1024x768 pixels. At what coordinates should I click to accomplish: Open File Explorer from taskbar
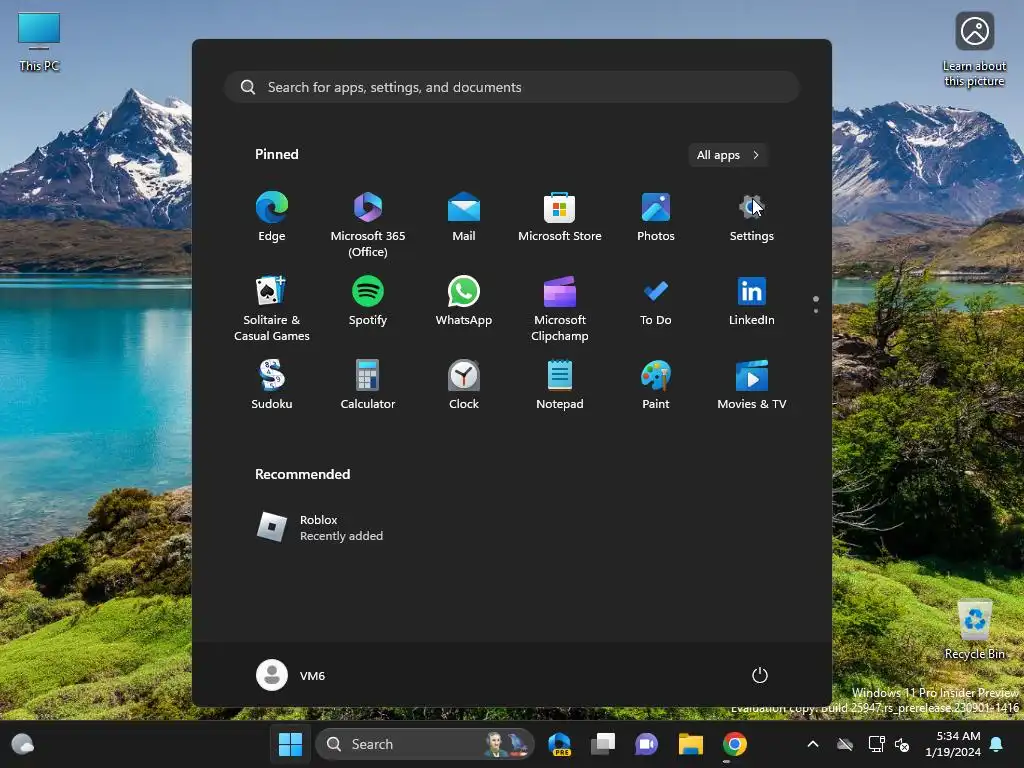coord(690,744)
